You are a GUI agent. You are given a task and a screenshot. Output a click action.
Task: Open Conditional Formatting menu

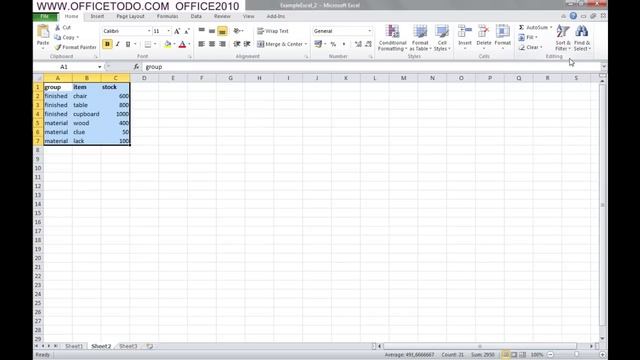[392, 38]
